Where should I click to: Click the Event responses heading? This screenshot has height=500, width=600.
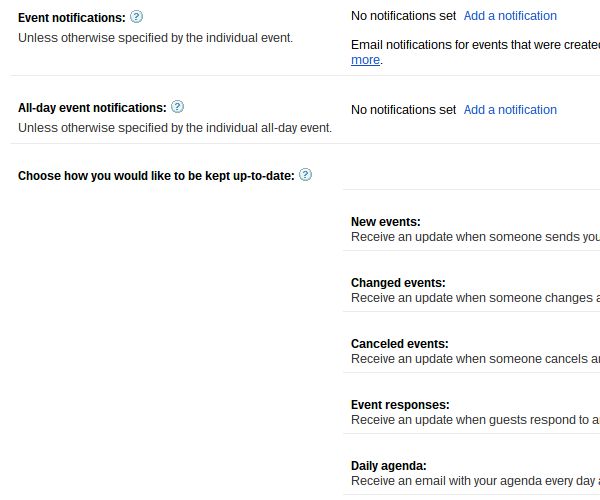pyautogui.click(x=400, y=405)
